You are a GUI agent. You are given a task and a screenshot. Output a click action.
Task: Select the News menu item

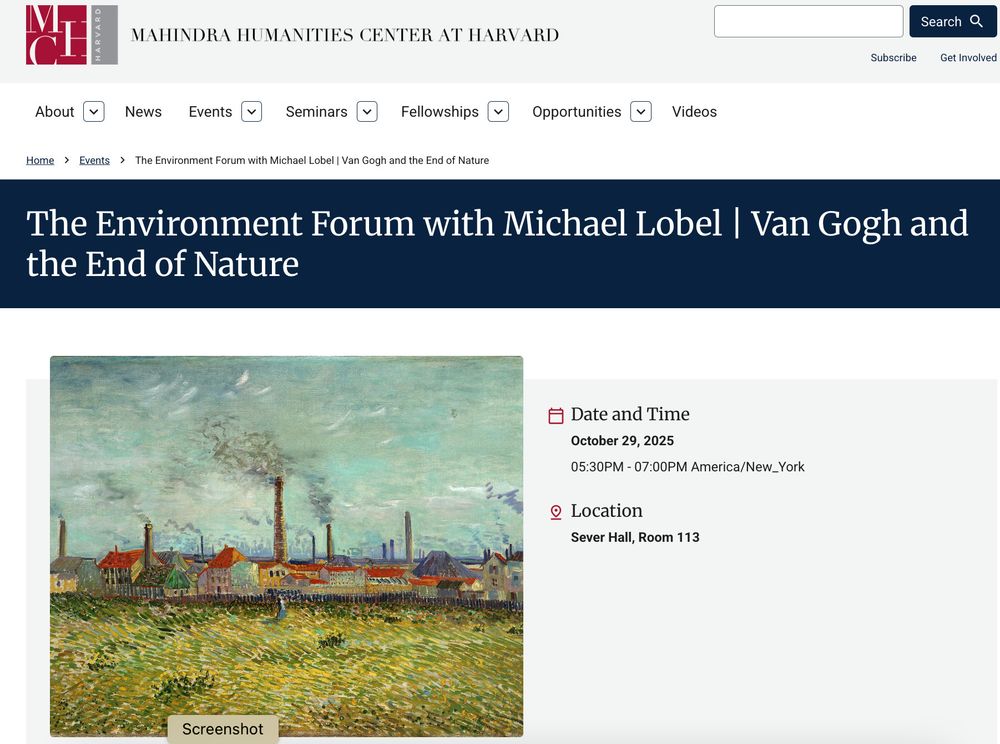(x=143, y=111)
